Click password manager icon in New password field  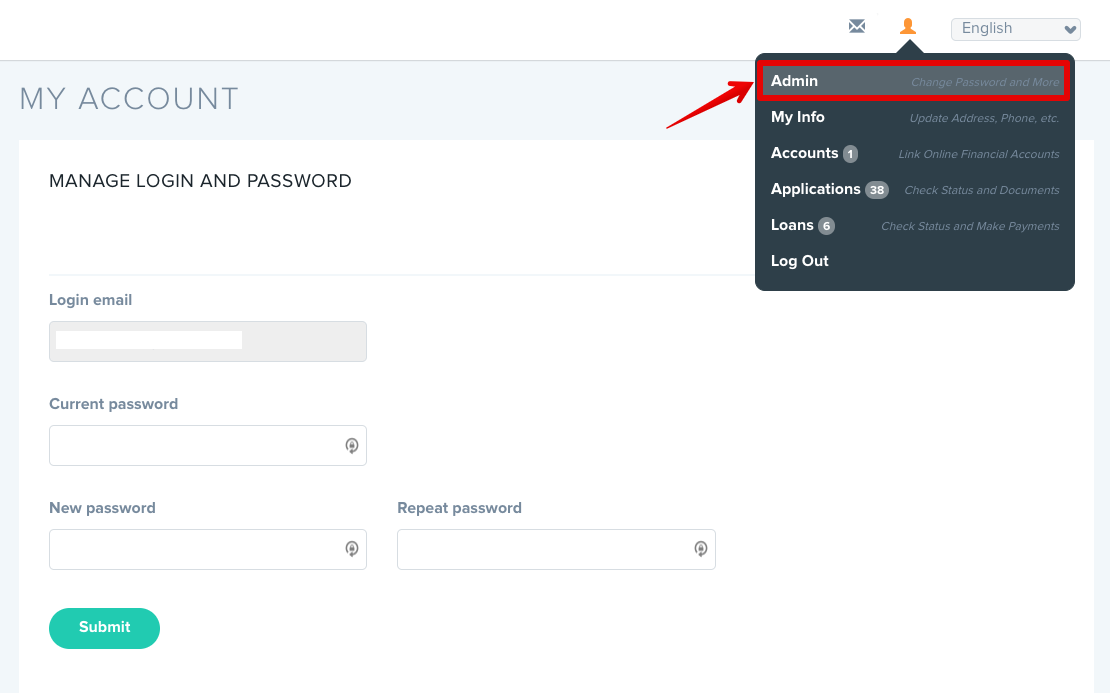coord(352,549)
